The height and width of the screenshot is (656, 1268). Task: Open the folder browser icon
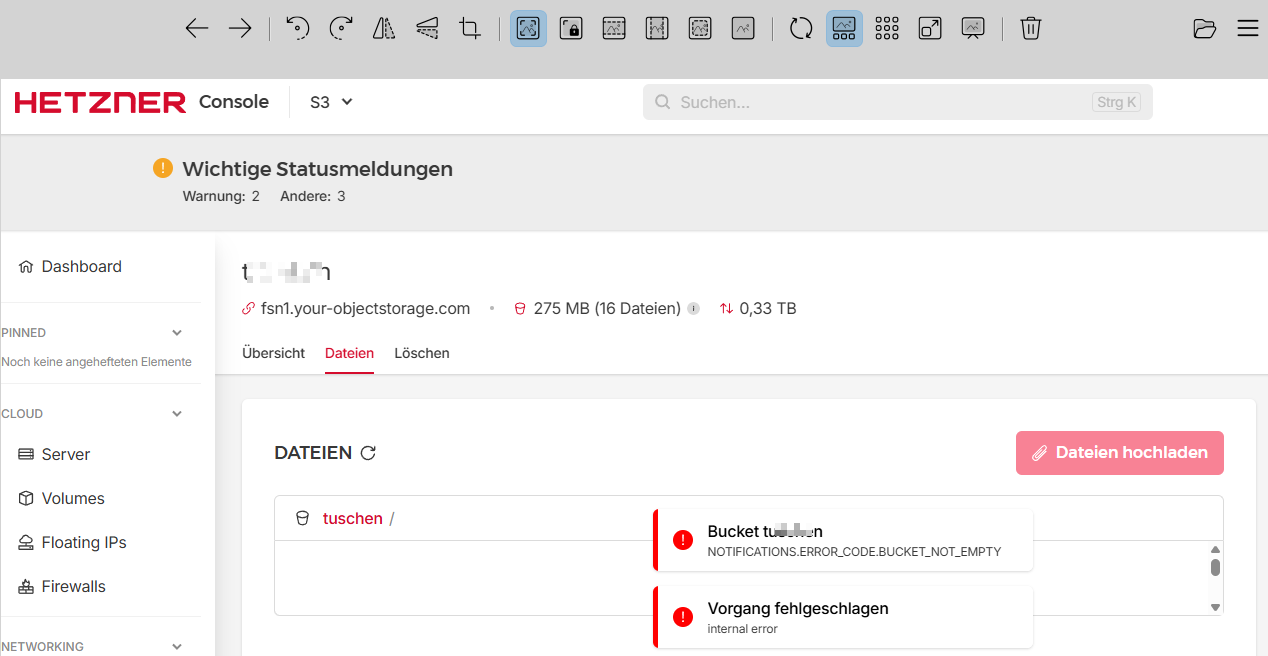click(1204, 28)
